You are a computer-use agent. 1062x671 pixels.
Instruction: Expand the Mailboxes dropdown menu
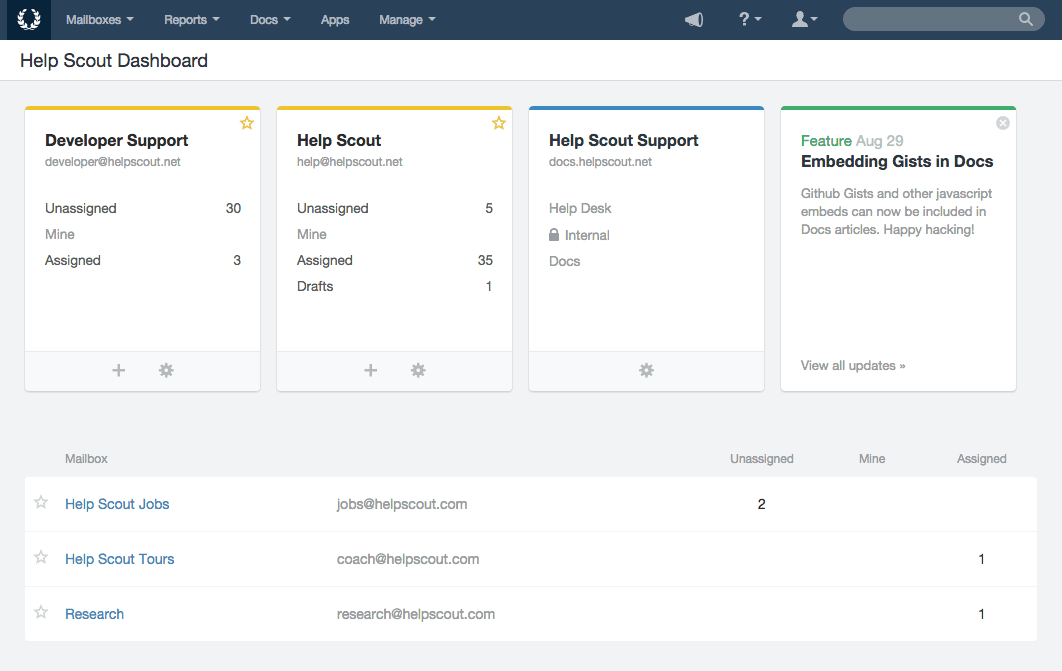[99, 20]
